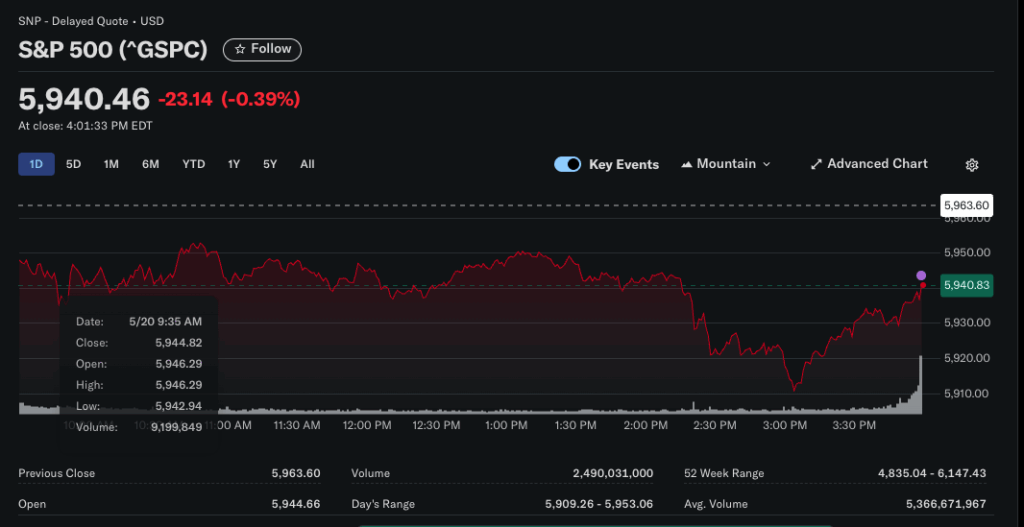Select the All time range tab

307,165
